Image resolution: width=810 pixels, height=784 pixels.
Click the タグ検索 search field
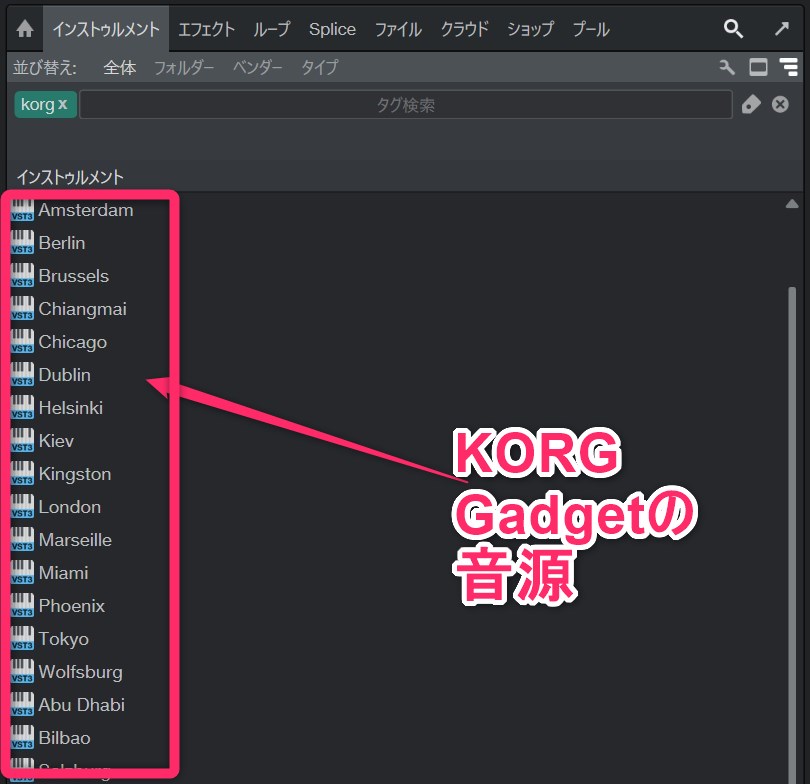click(405, 105)
